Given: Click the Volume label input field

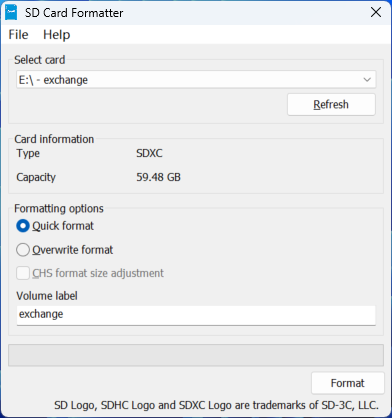Looking at the screenshot, I should coord(196,315).
